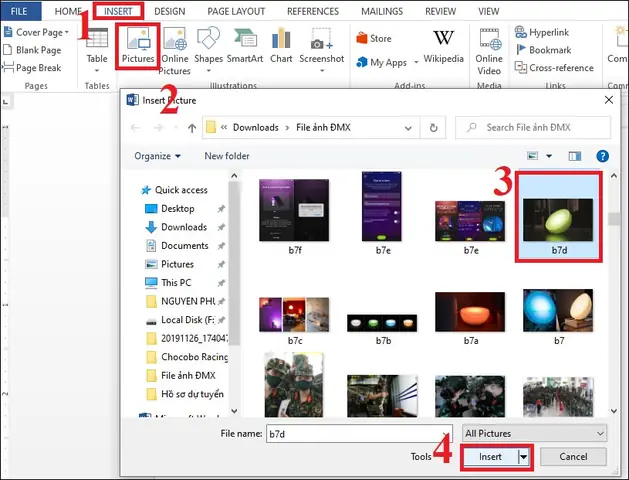Open the REFERENCES tab
This screenshot has width=629, height=480.
312,11
